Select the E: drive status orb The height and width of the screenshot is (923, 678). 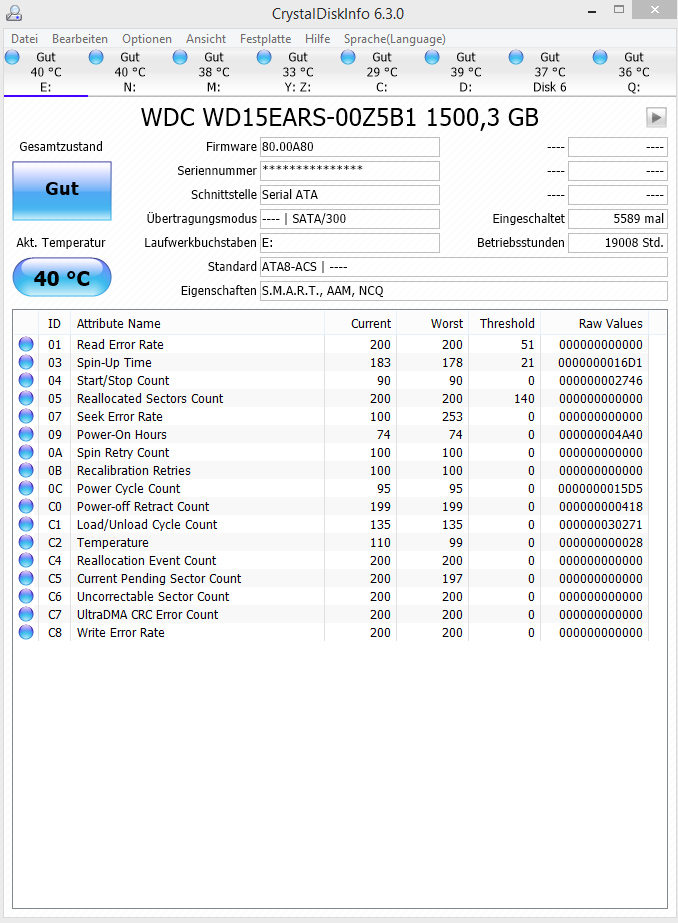[x=12, y=57]
